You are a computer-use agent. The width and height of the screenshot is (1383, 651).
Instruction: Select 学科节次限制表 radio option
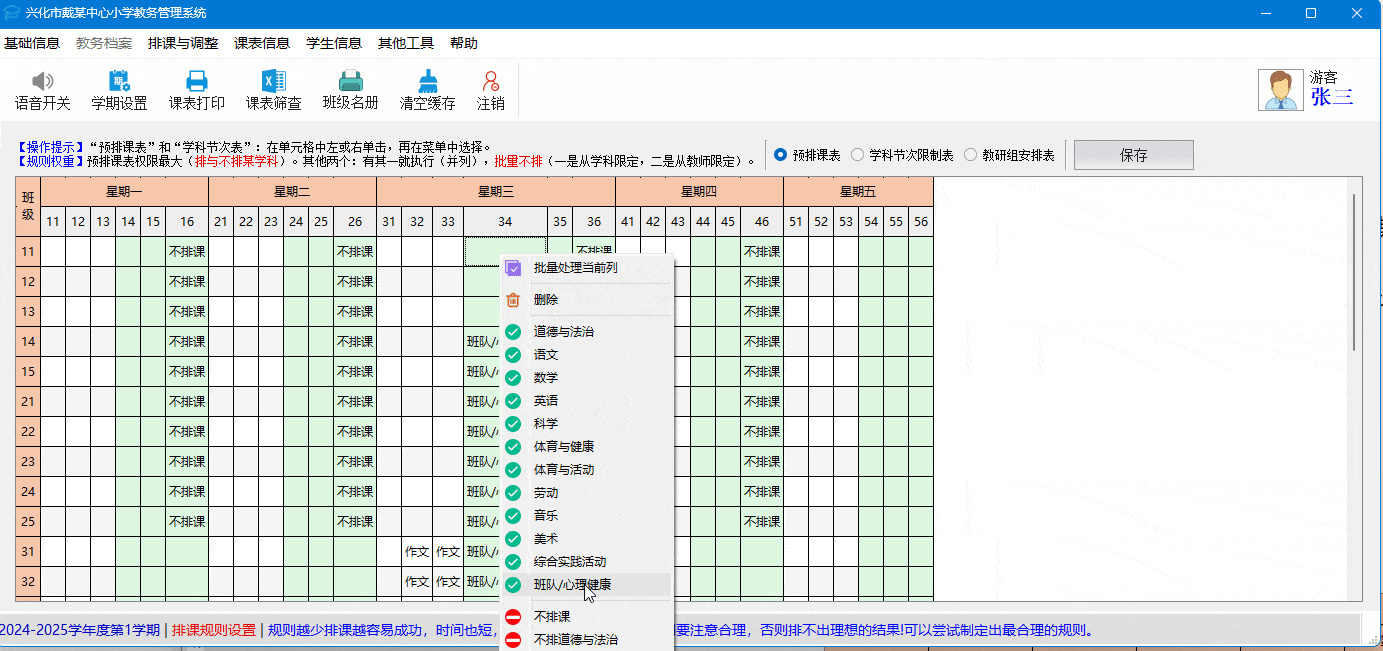[x=858, y=155]
